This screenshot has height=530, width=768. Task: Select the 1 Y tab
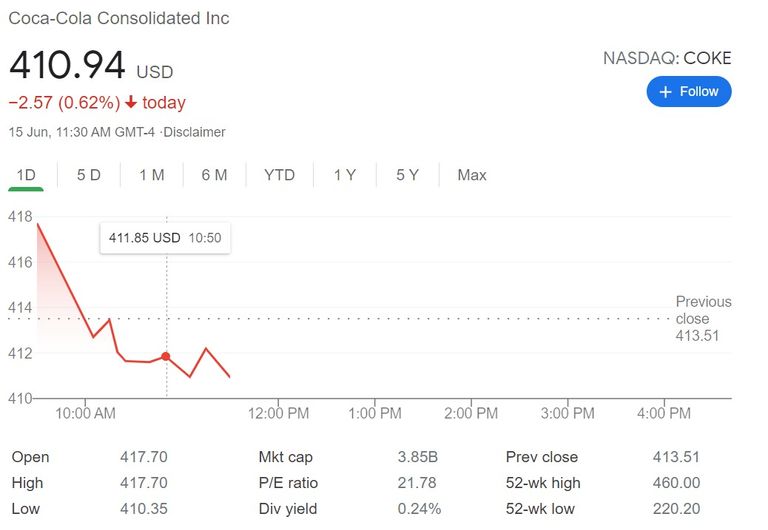pyautogui.click(x=345, y=175)
